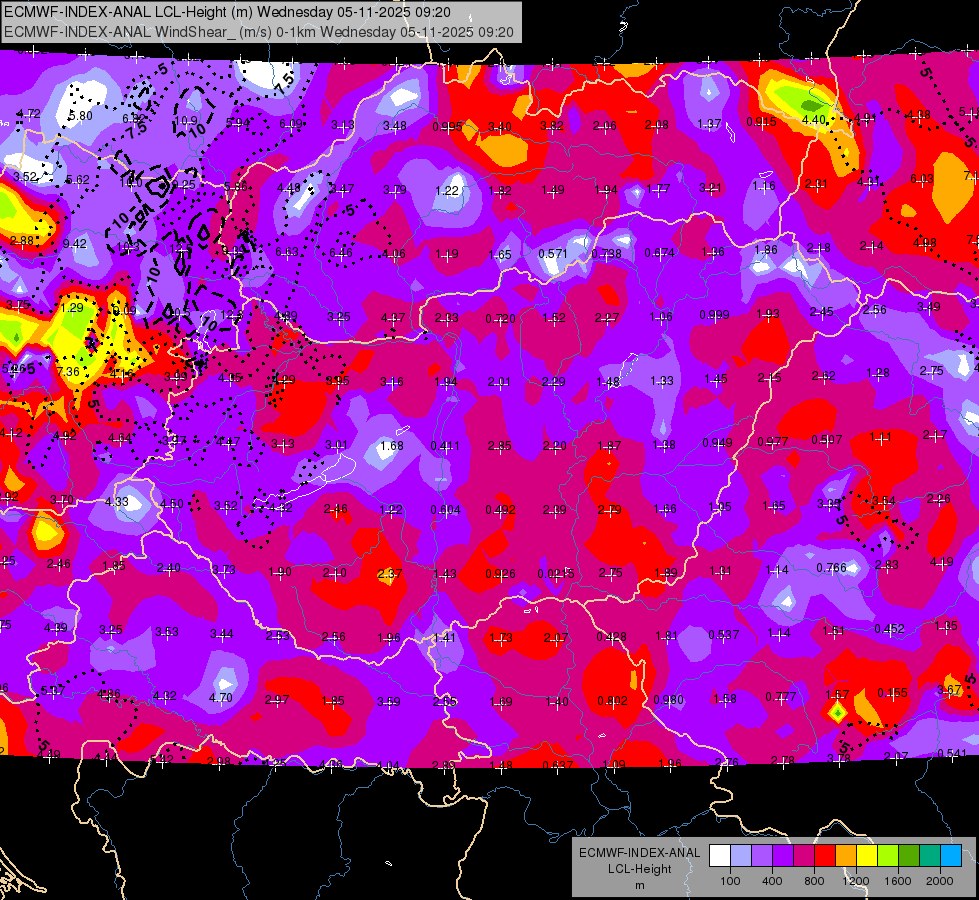Click the 100 tick label in legend
Image resolution: width=979 pixels, height=900 pixels.
[x=731, y=881]
